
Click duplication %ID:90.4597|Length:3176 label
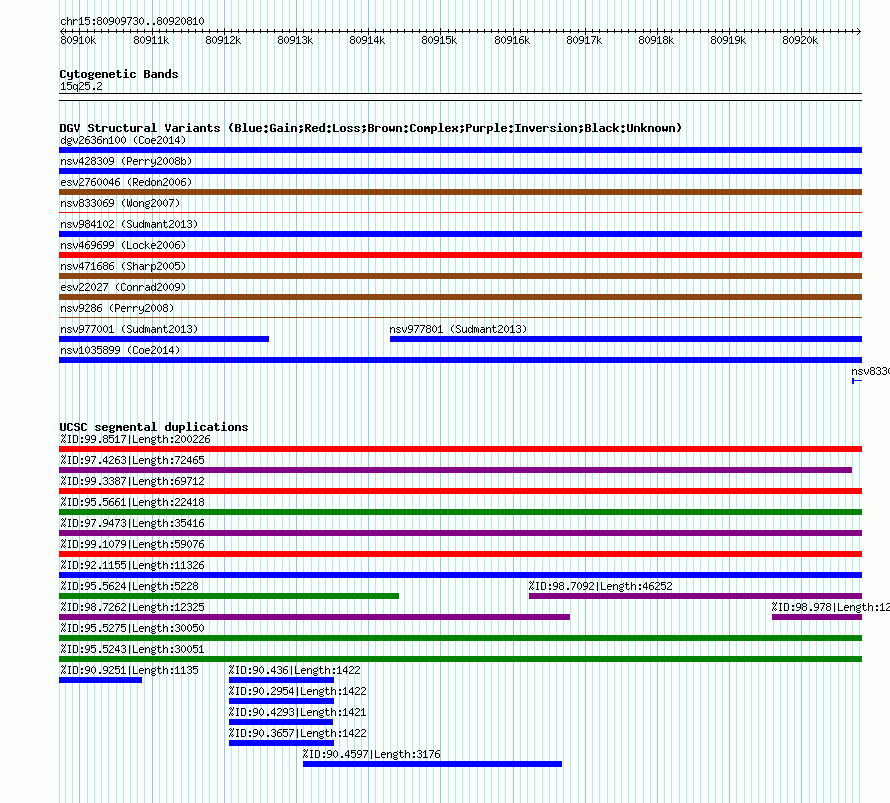(x=371, y=754)
